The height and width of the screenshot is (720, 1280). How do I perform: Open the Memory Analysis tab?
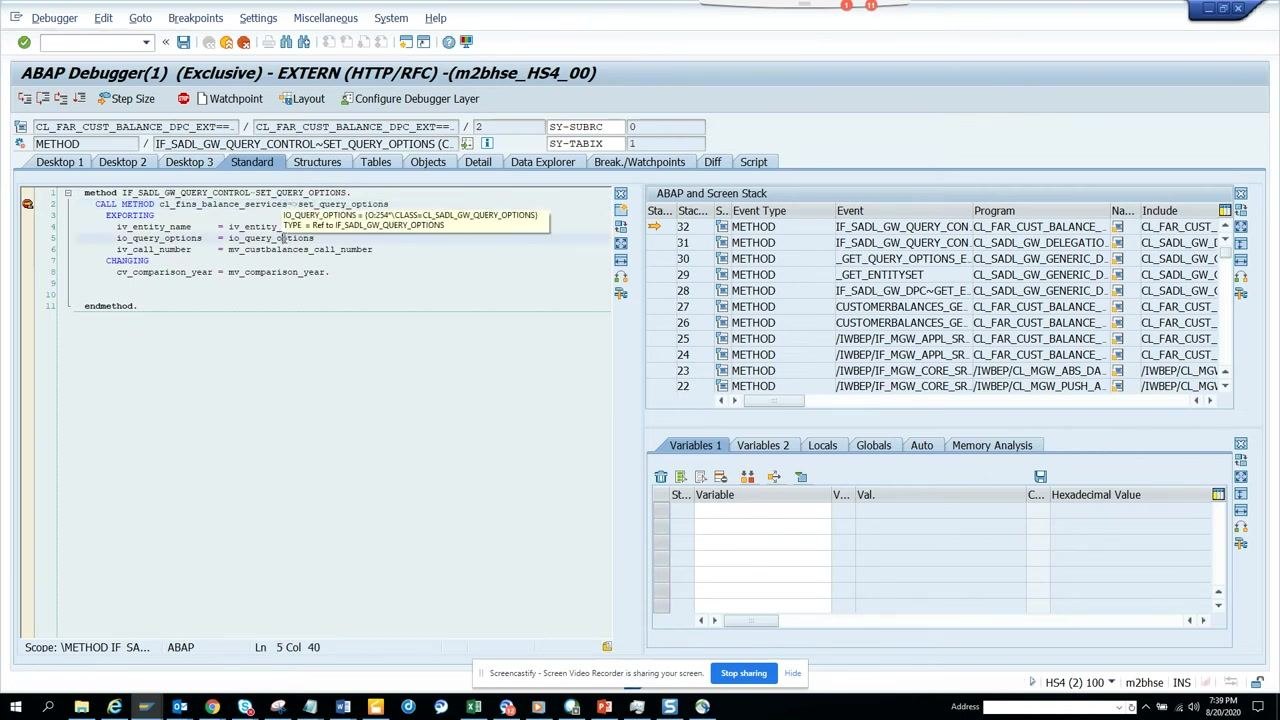tap(992, 446)
